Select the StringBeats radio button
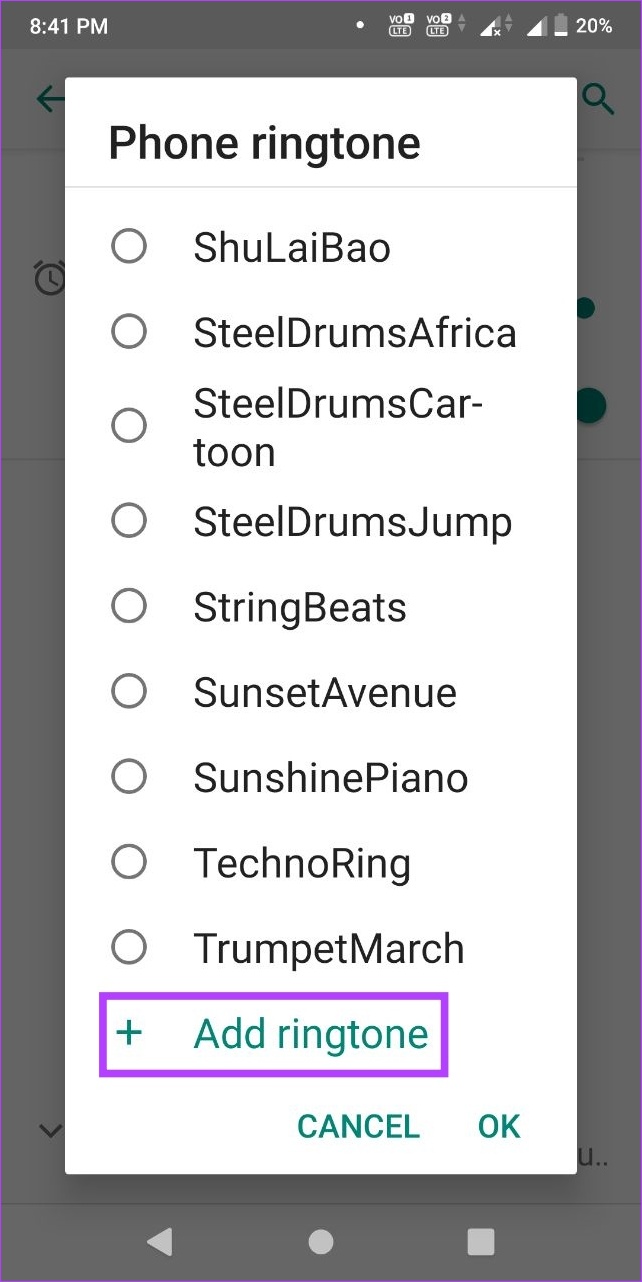The height and width of the screenshot is (1282, 642). [x=129, y=606]
